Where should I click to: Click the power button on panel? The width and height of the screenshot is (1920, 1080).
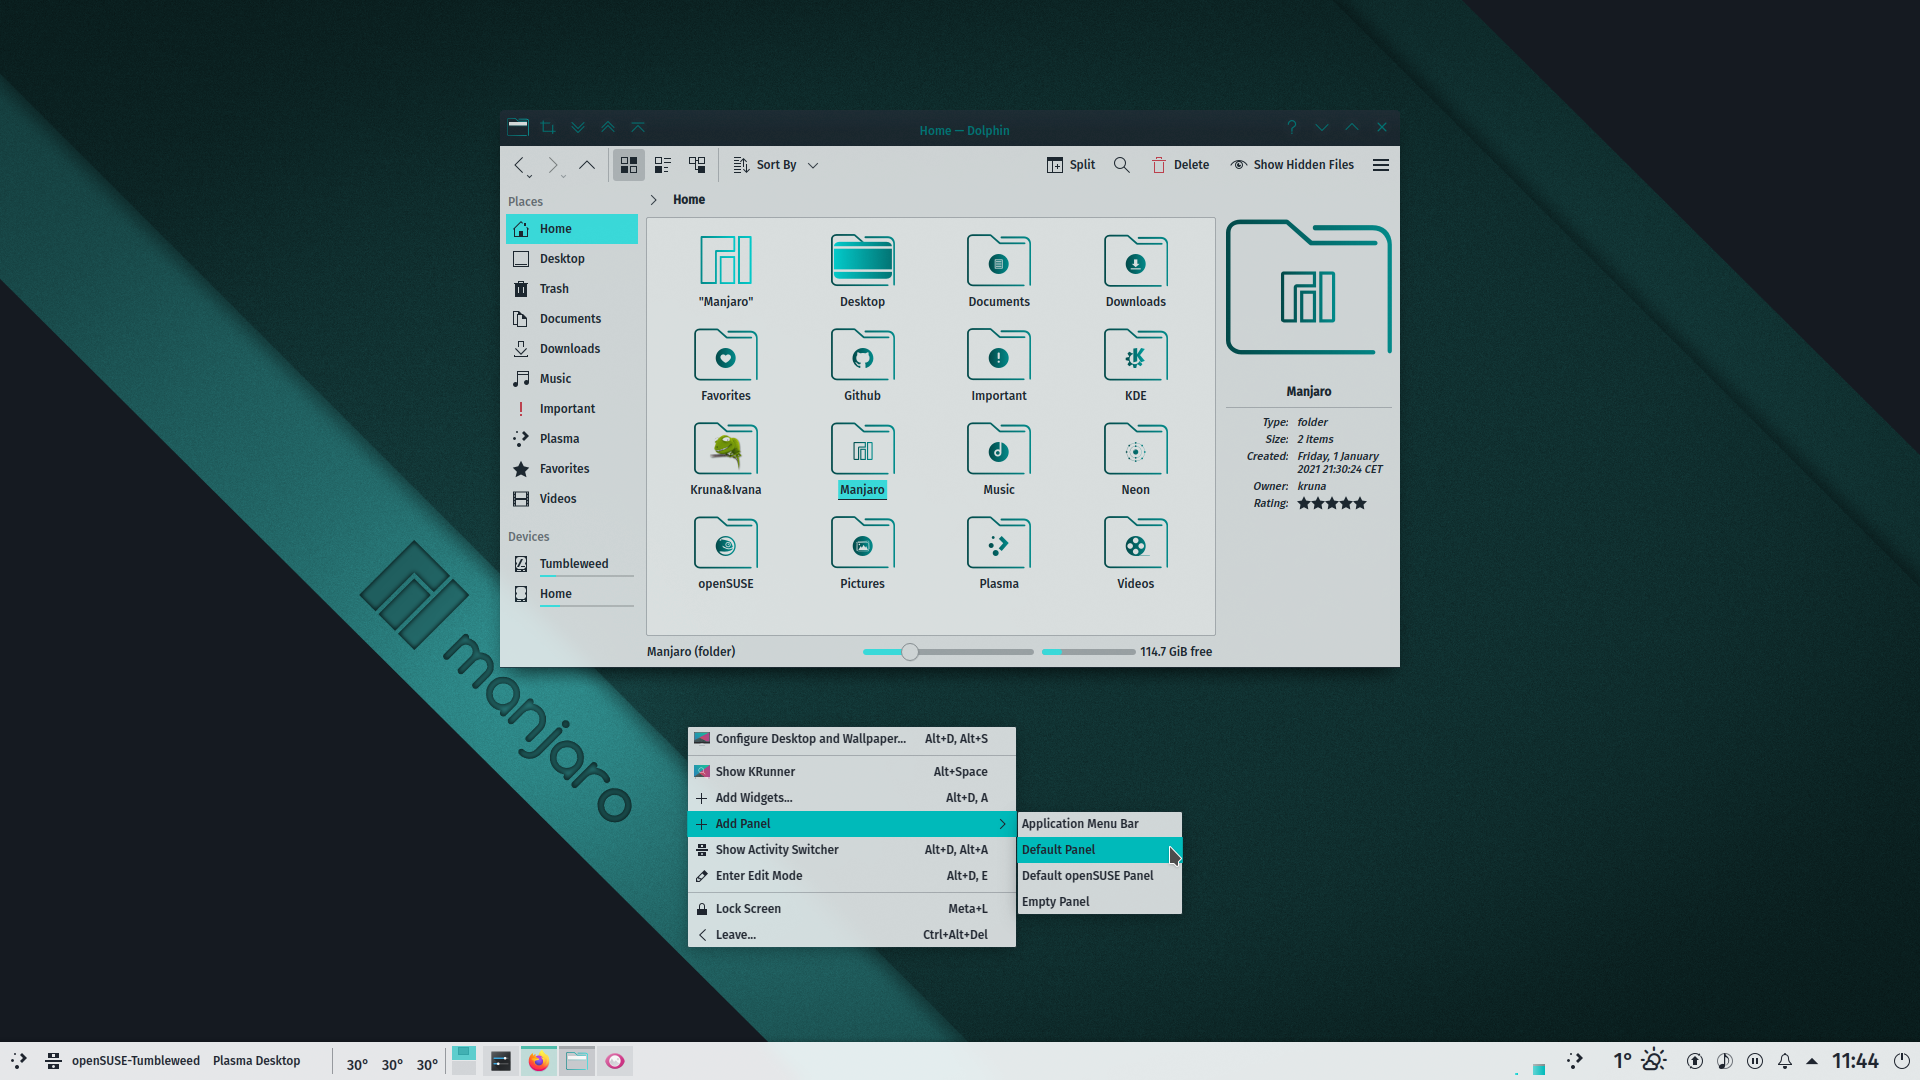click(x=1902, y=1061)
